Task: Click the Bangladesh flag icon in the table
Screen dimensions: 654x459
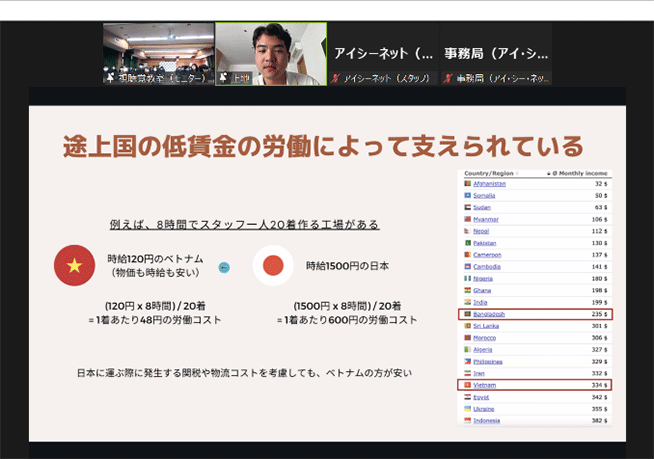Action: tap(468, 314)
